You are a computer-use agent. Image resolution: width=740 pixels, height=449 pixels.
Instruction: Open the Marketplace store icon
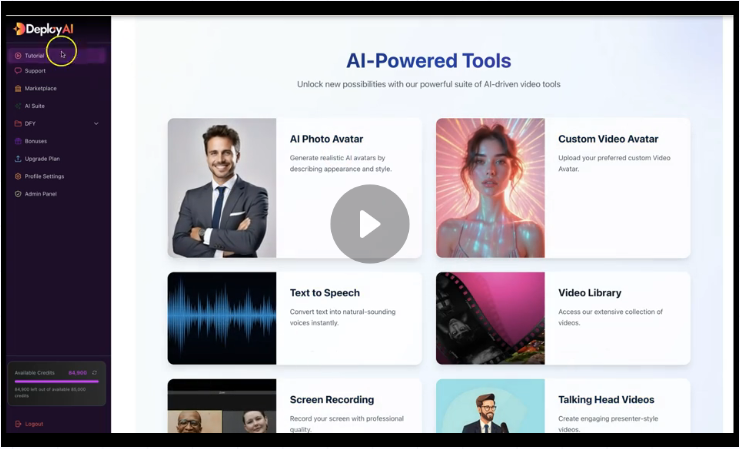pos(18,88)
